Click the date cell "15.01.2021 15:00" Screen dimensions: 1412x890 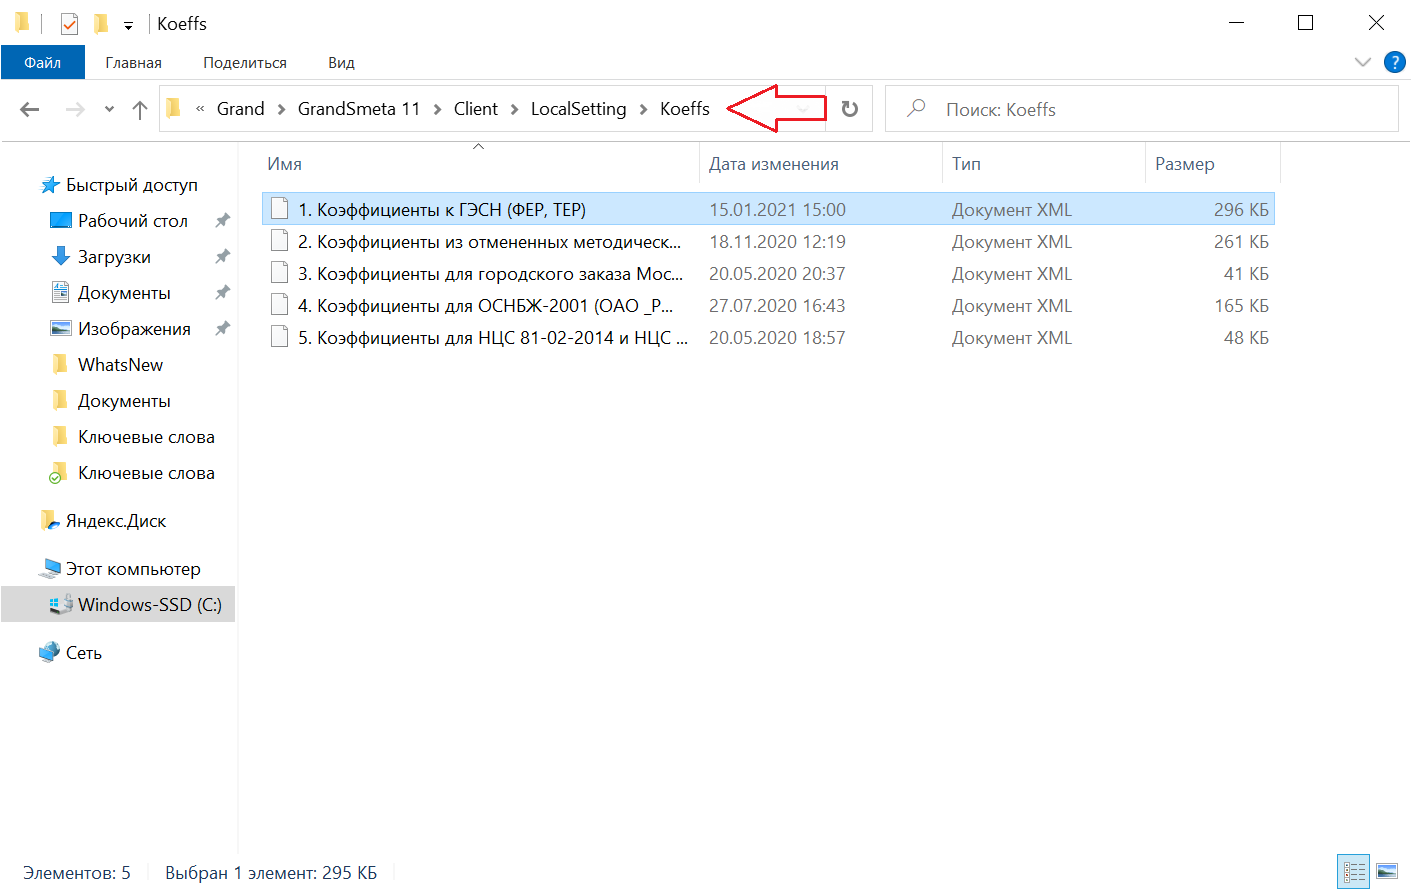tap(778, 209)
